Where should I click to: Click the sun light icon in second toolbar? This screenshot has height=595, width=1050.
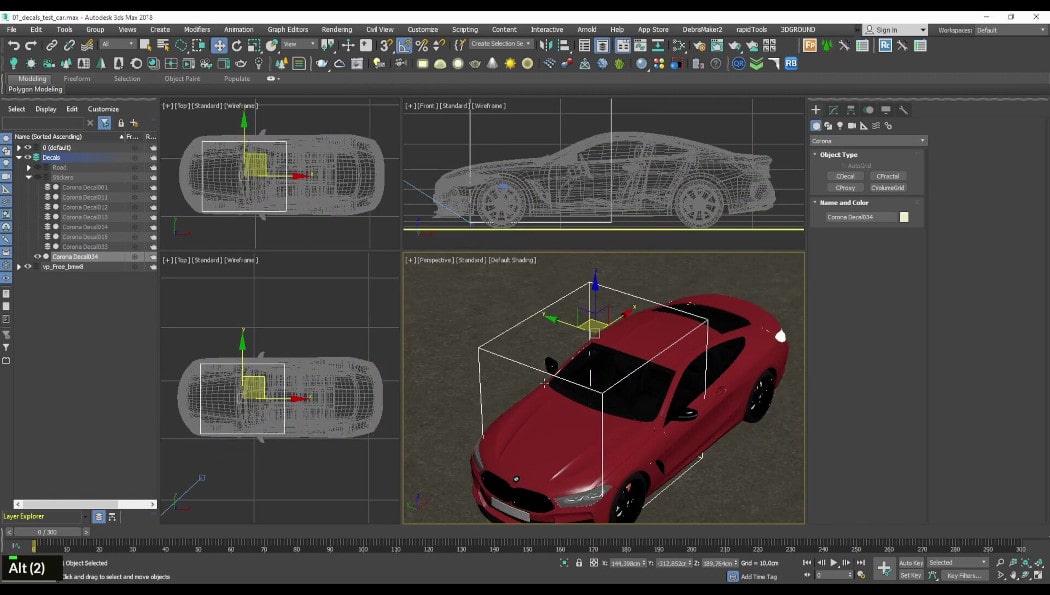tap(510, 64)
